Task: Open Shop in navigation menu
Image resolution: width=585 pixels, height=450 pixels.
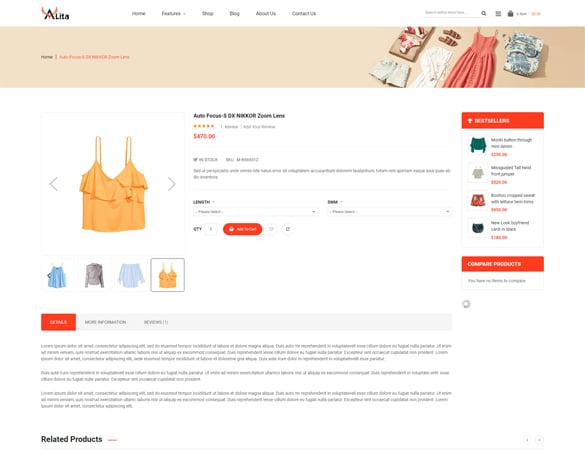Action: point(207,13)
